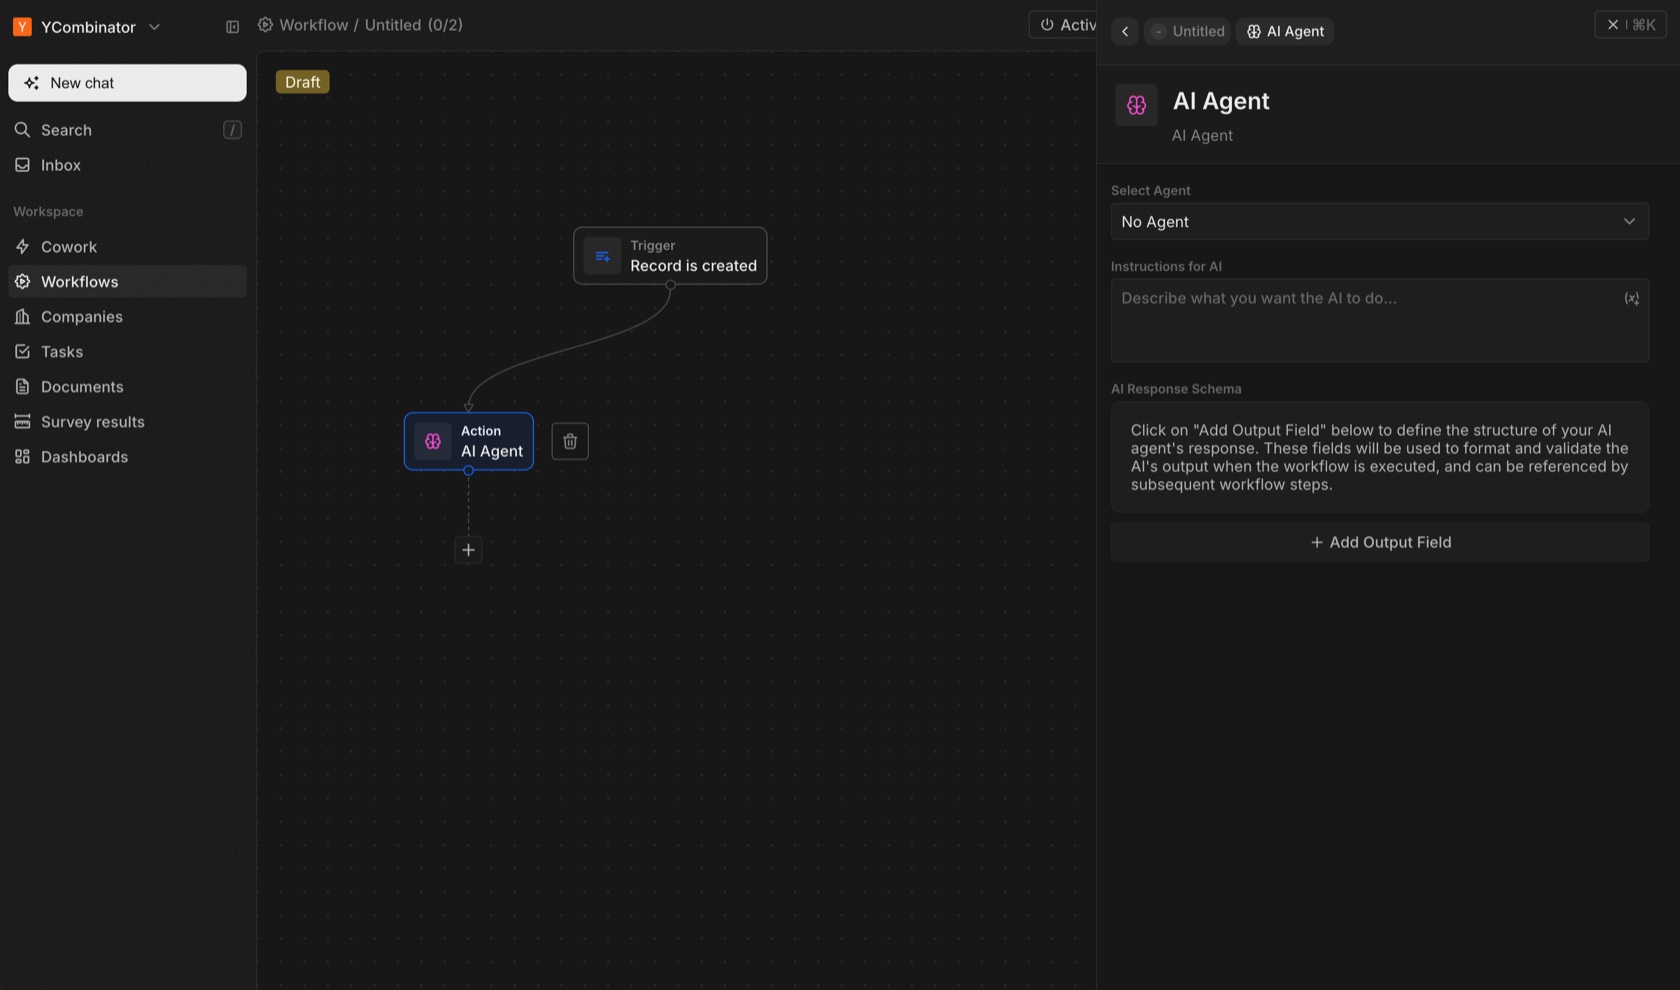1680x990 pixels.
Task: Go to Tasks
Action: 127,352
